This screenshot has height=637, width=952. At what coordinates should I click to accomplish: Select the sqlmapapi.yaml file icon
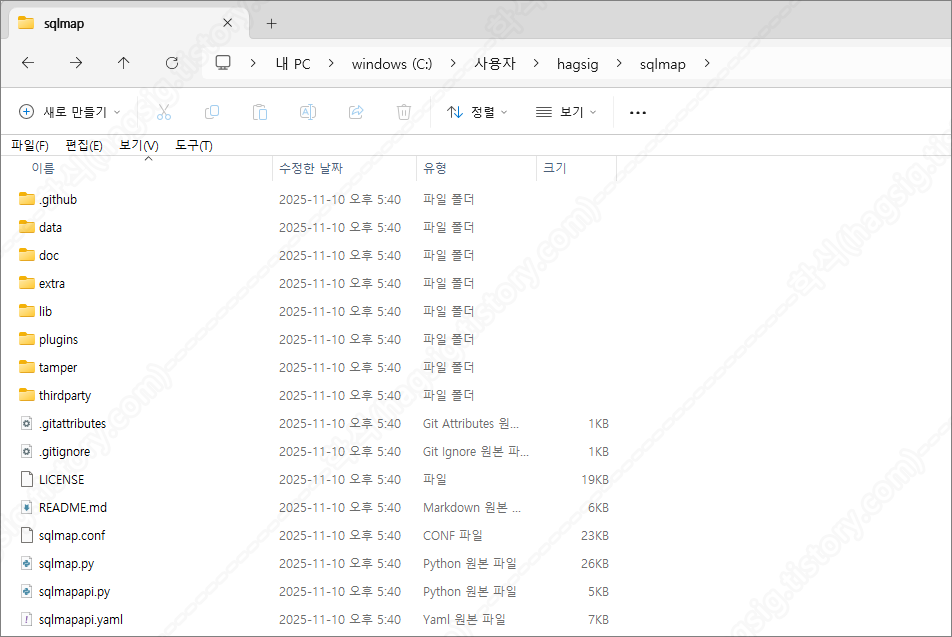27,619
